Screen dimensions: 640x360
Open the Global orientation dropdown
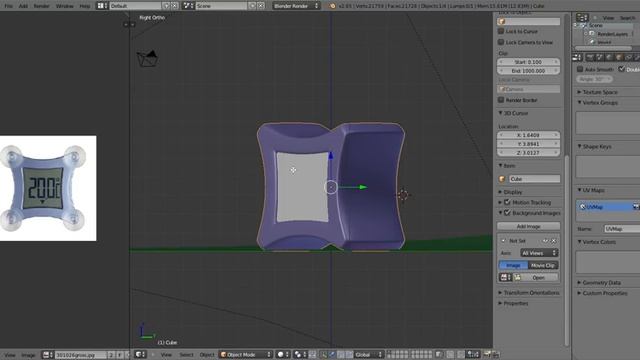[x=369, y=354]
